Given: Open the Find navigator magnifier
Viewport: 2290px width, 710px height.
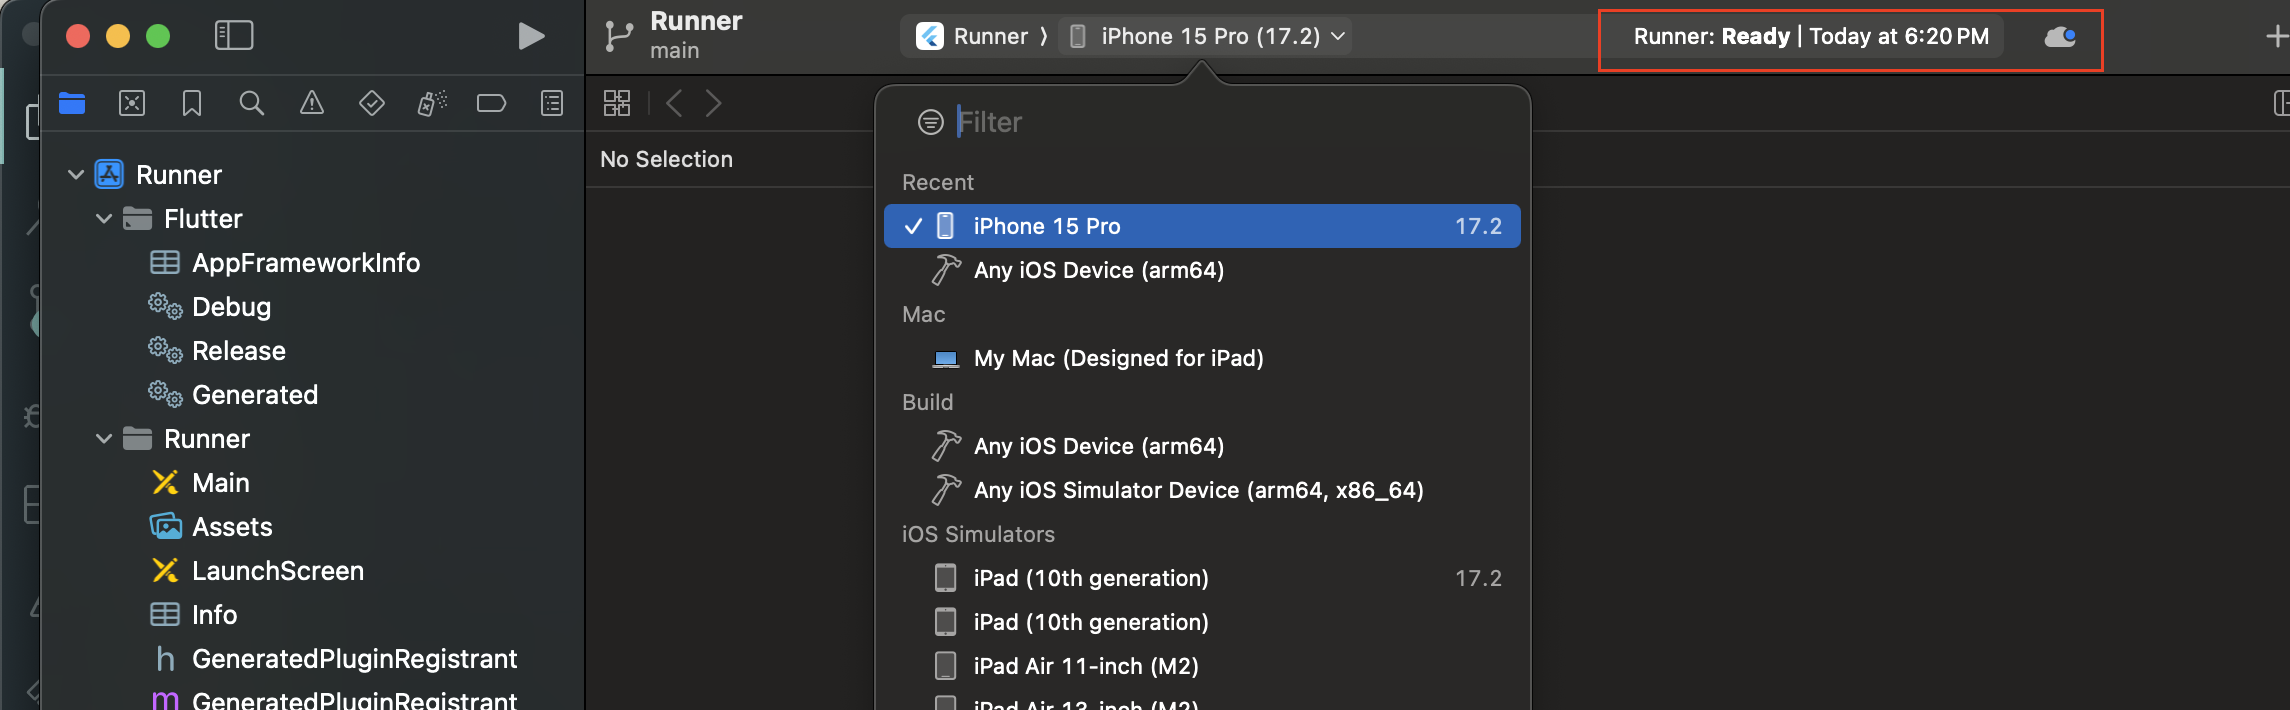Looking at the screenshot, I should coord(252,103).
